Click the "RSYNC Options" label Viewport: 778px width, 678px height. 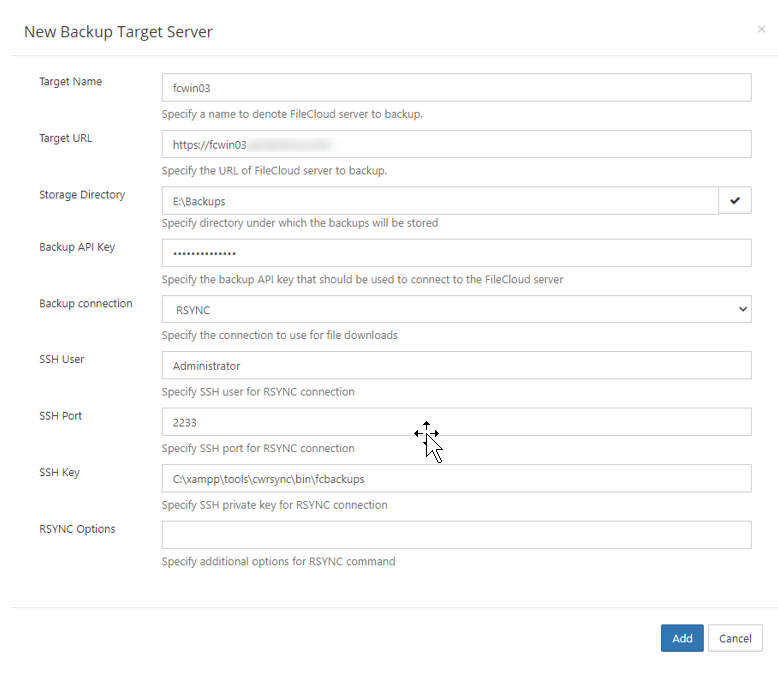77,529
